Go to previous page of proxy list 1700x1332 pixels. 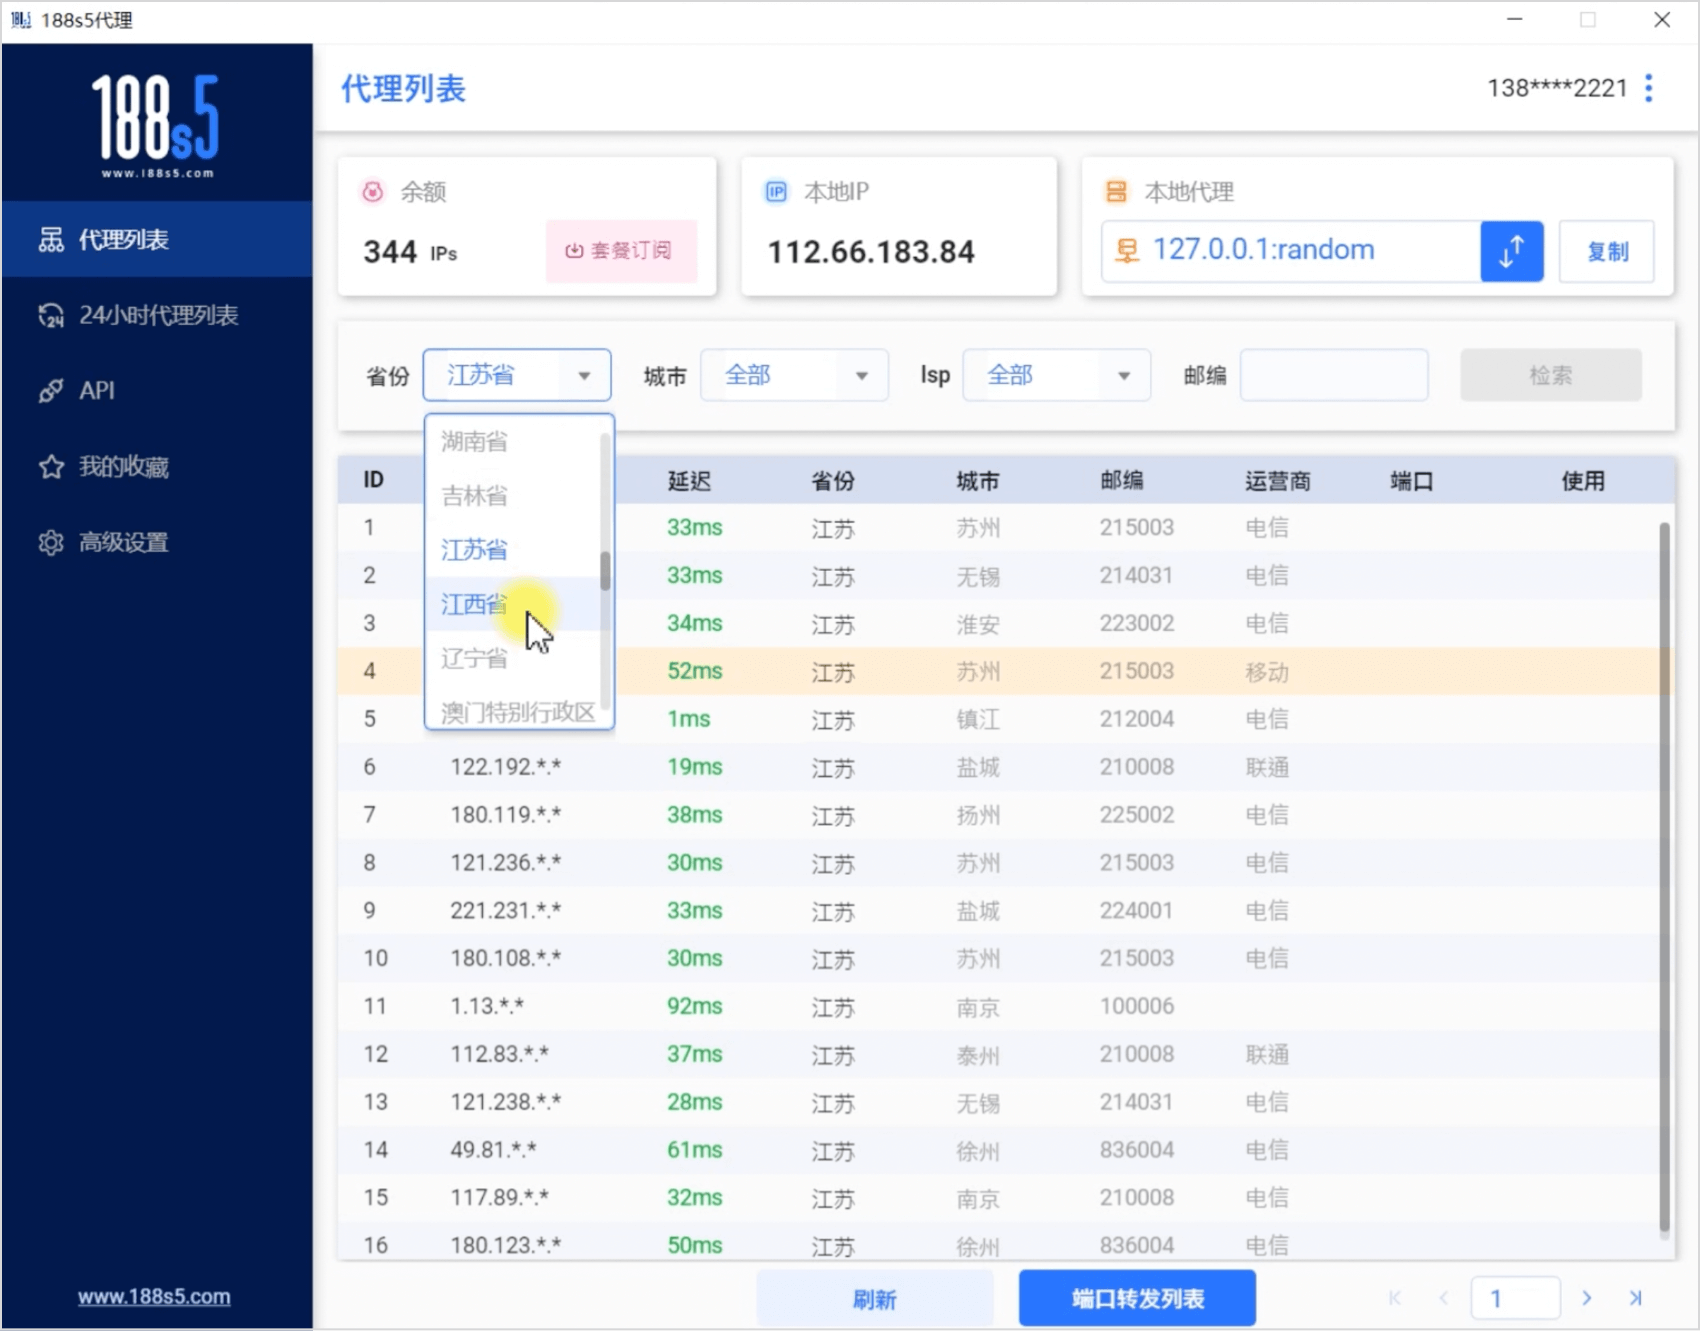coord(1443,1298)
